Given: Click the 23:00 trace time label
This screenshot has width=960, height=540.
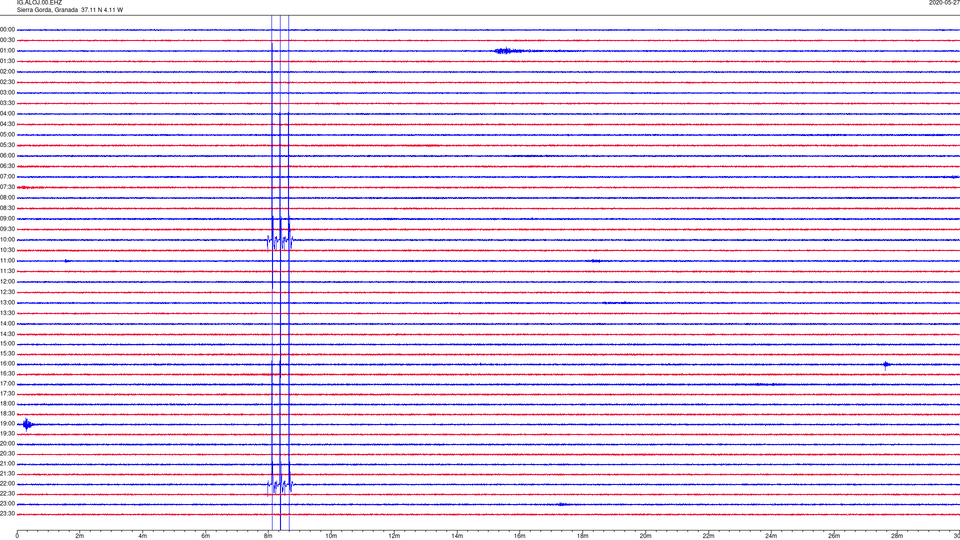Looking at the screenshot, I should [x=7, y=504].
